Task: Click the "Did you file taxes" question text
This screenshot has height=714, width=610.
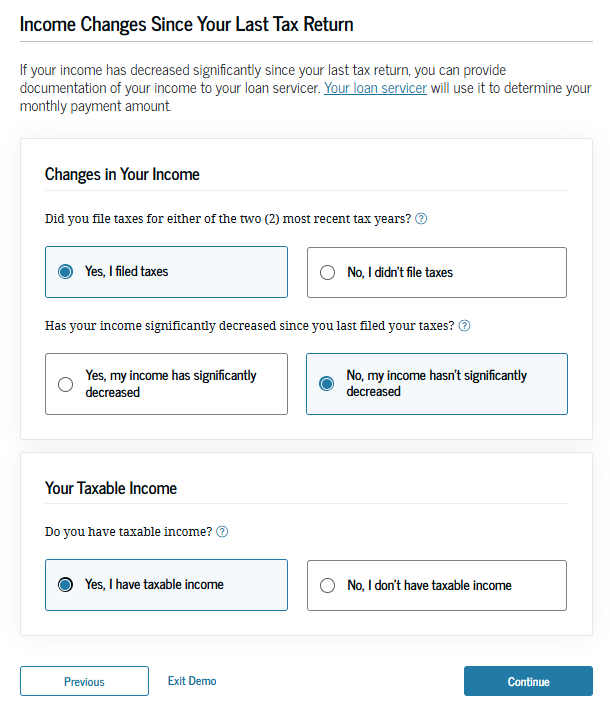Action: [228, 219]
